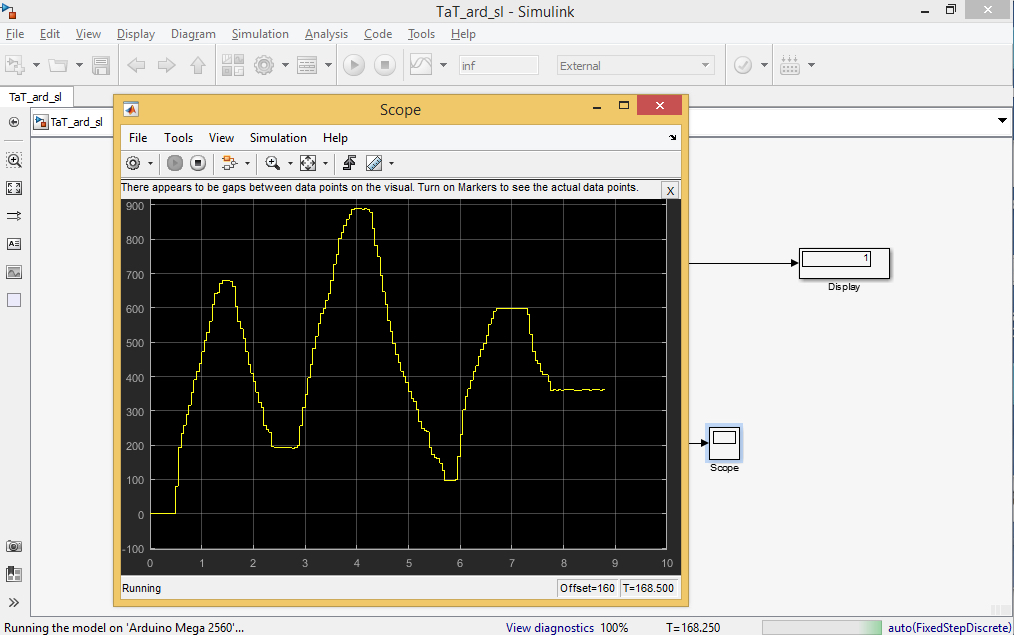
Task: Click the auto(FixedStepDiscrete) solver link
Action: pos(949,627)
